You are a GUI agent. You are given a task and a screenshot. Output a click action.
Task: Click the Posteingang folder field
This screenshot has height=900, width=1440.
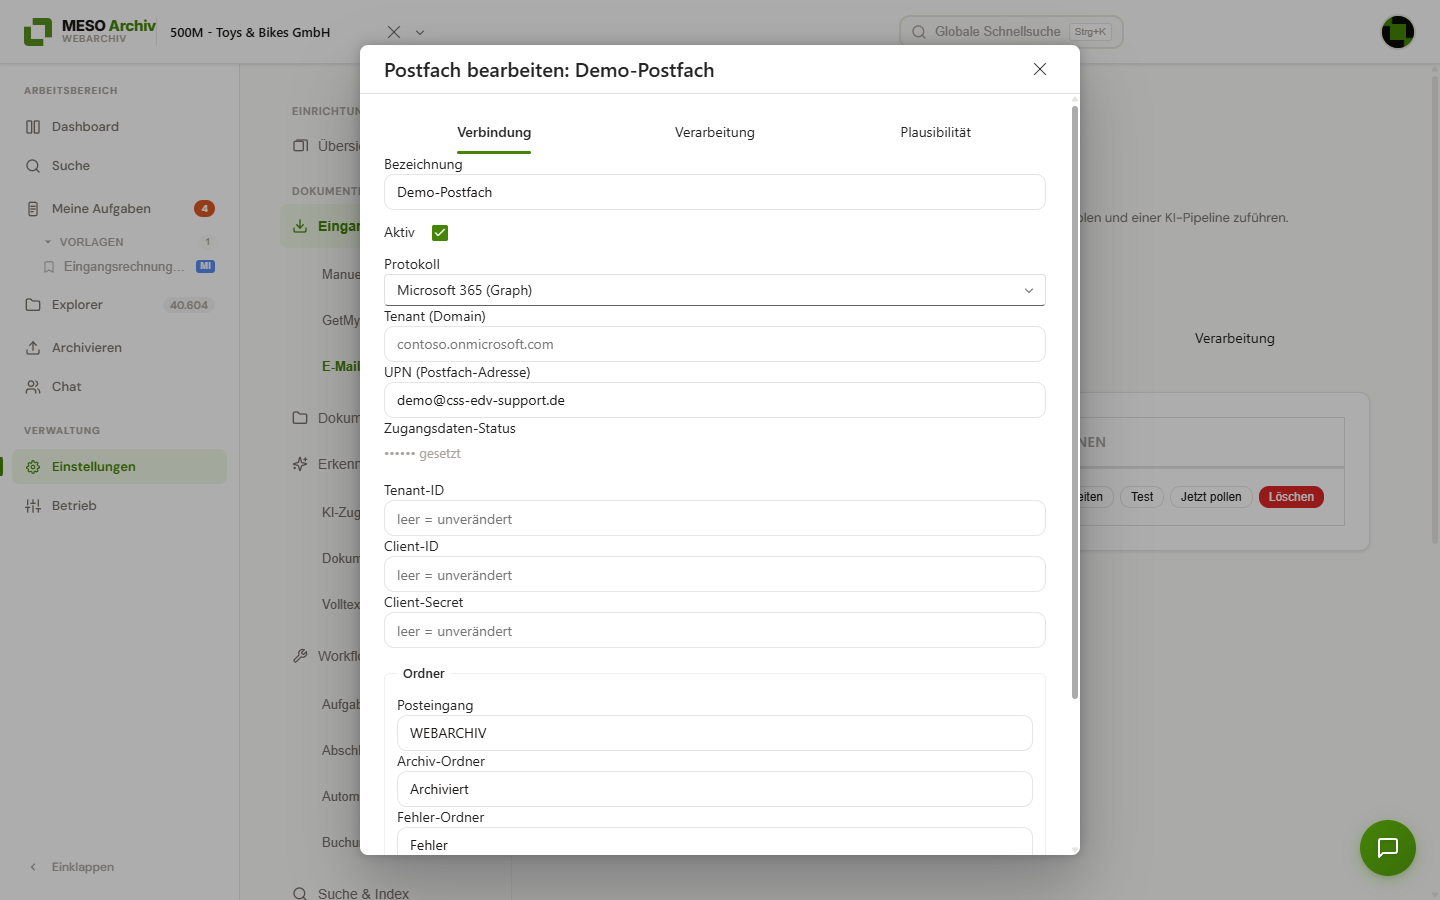715,733
